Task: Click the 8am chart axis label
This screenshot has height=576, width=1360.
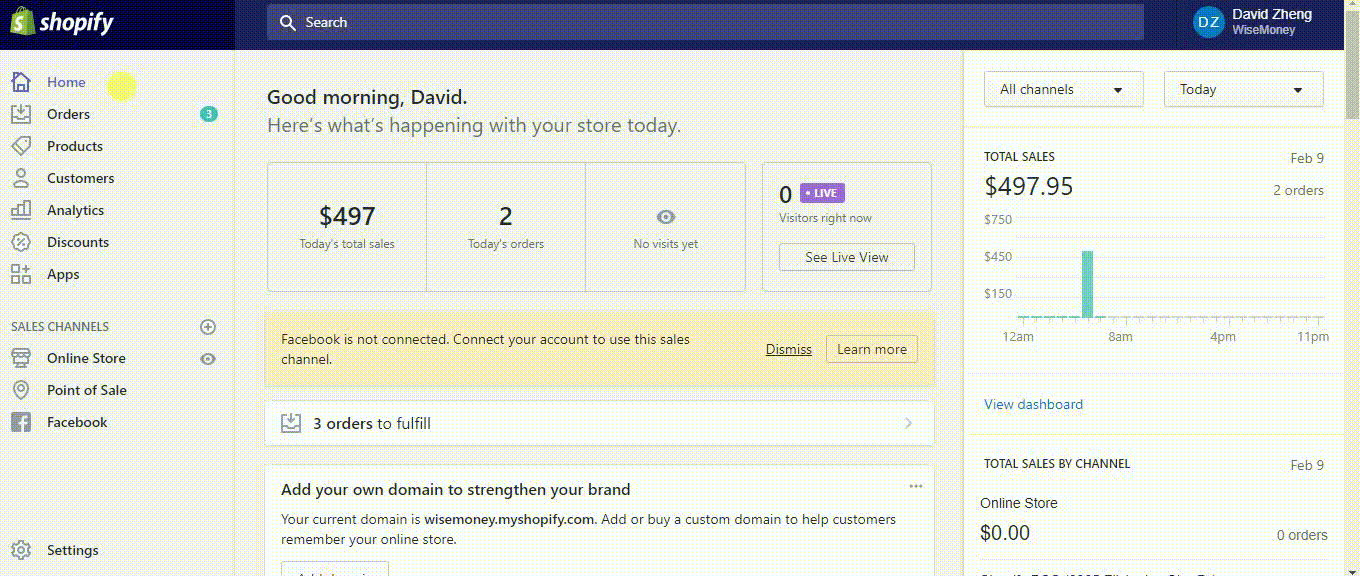Action: 1120,337
